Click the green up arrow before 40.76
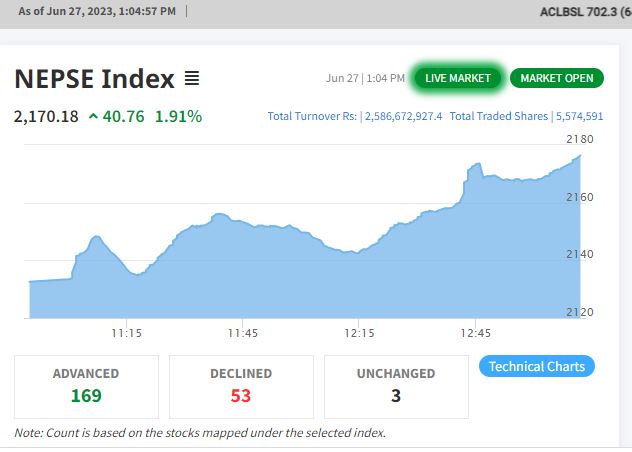Image resolution: width=632 pixels, height=452 pixels. [x=94, y=116]
